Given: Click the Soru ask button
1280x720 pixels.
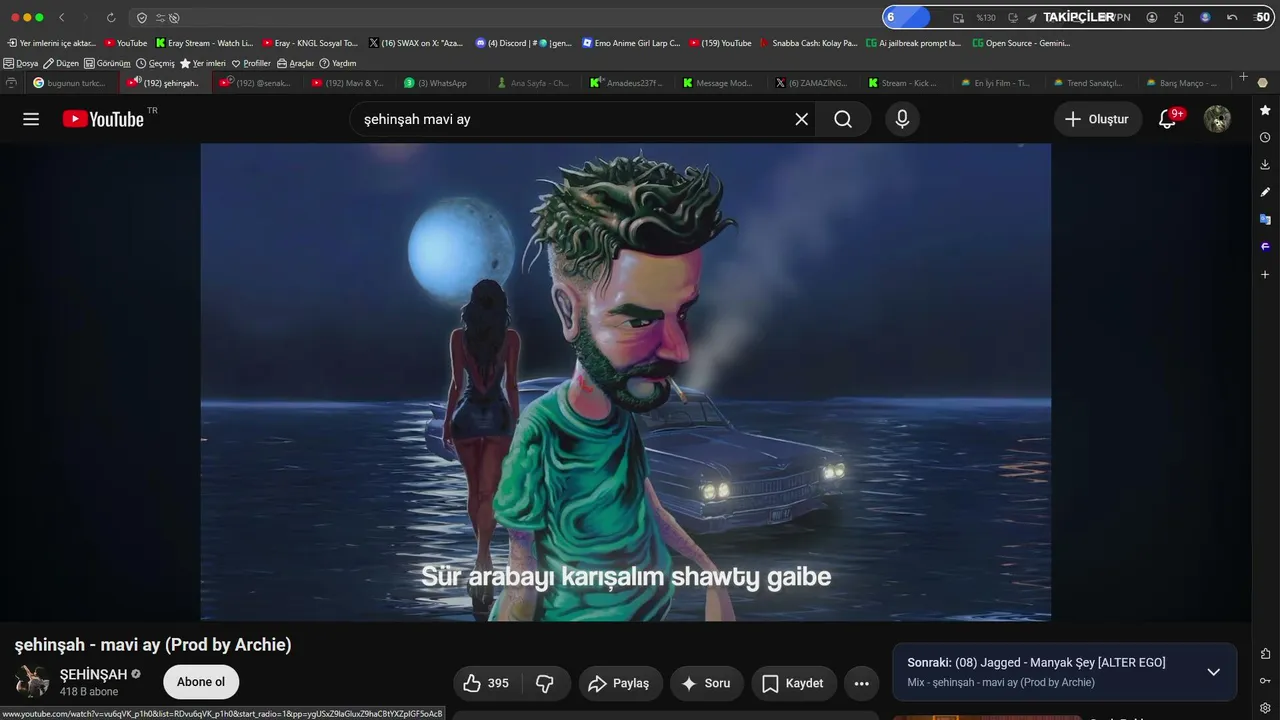Looking at the screenshot, I should [707, 683].
